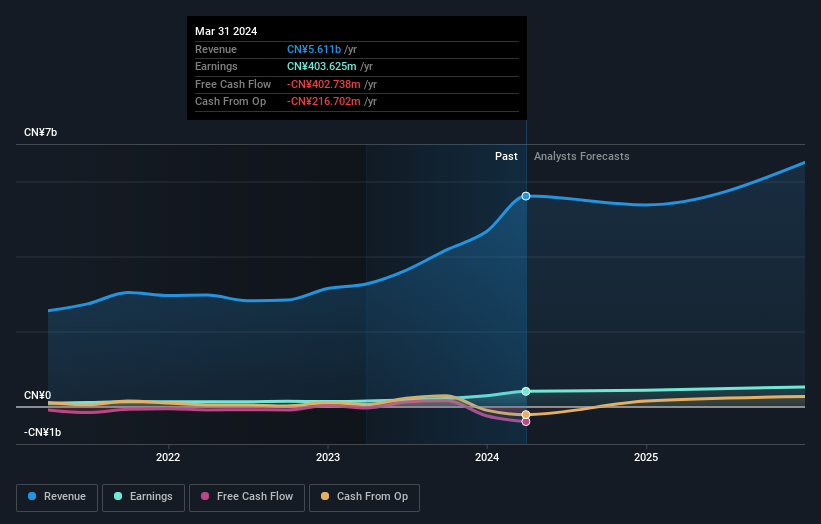This screenshot has height=524, width=821.
Task: Click the 'Mar 31 2024' tooltip date
Action: pyautogui.click(x=226, y=31)
